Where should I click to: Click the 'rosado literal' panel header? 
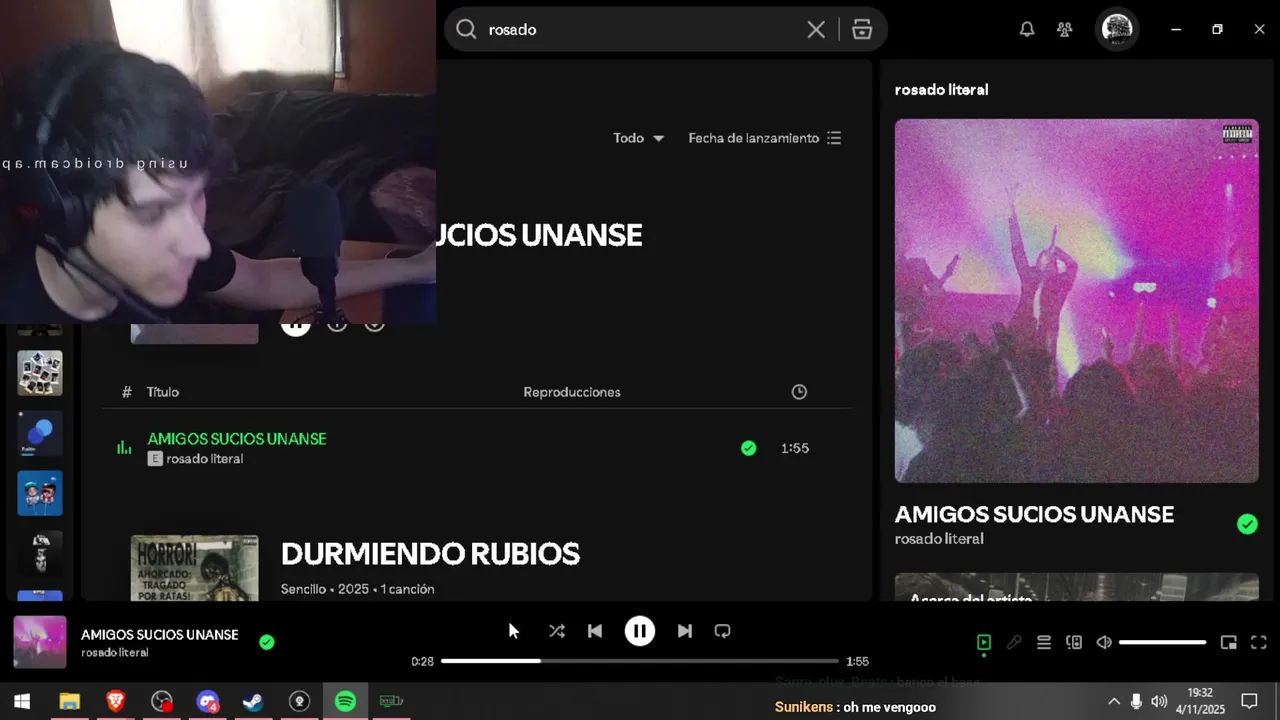point(941,90)
